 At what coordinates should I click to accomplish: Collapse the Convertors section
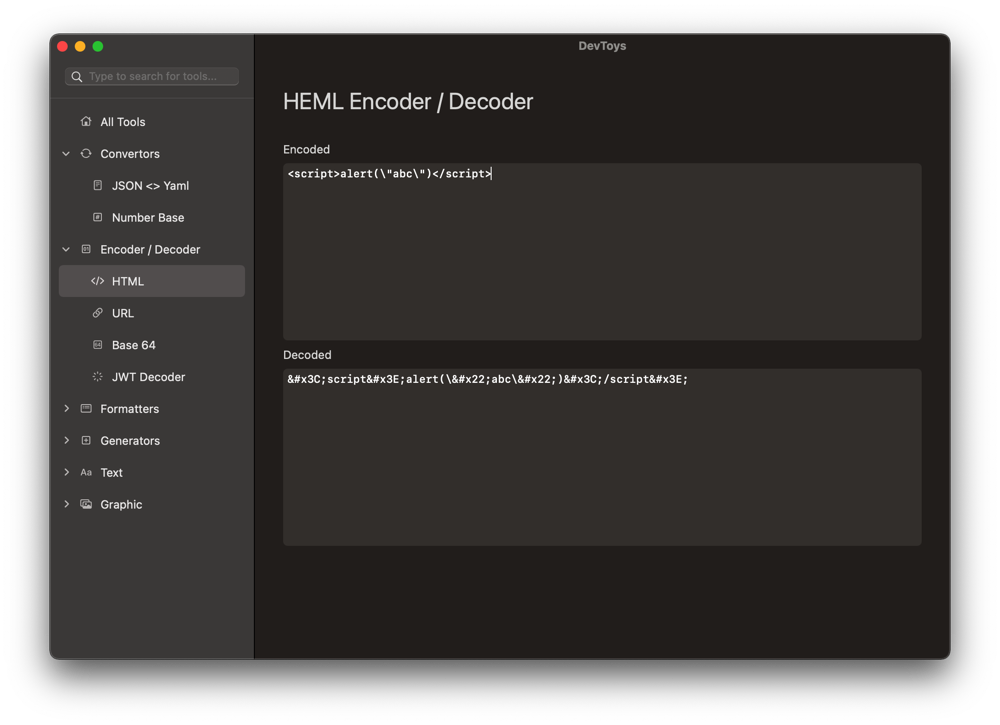click(x=66, y=153)
